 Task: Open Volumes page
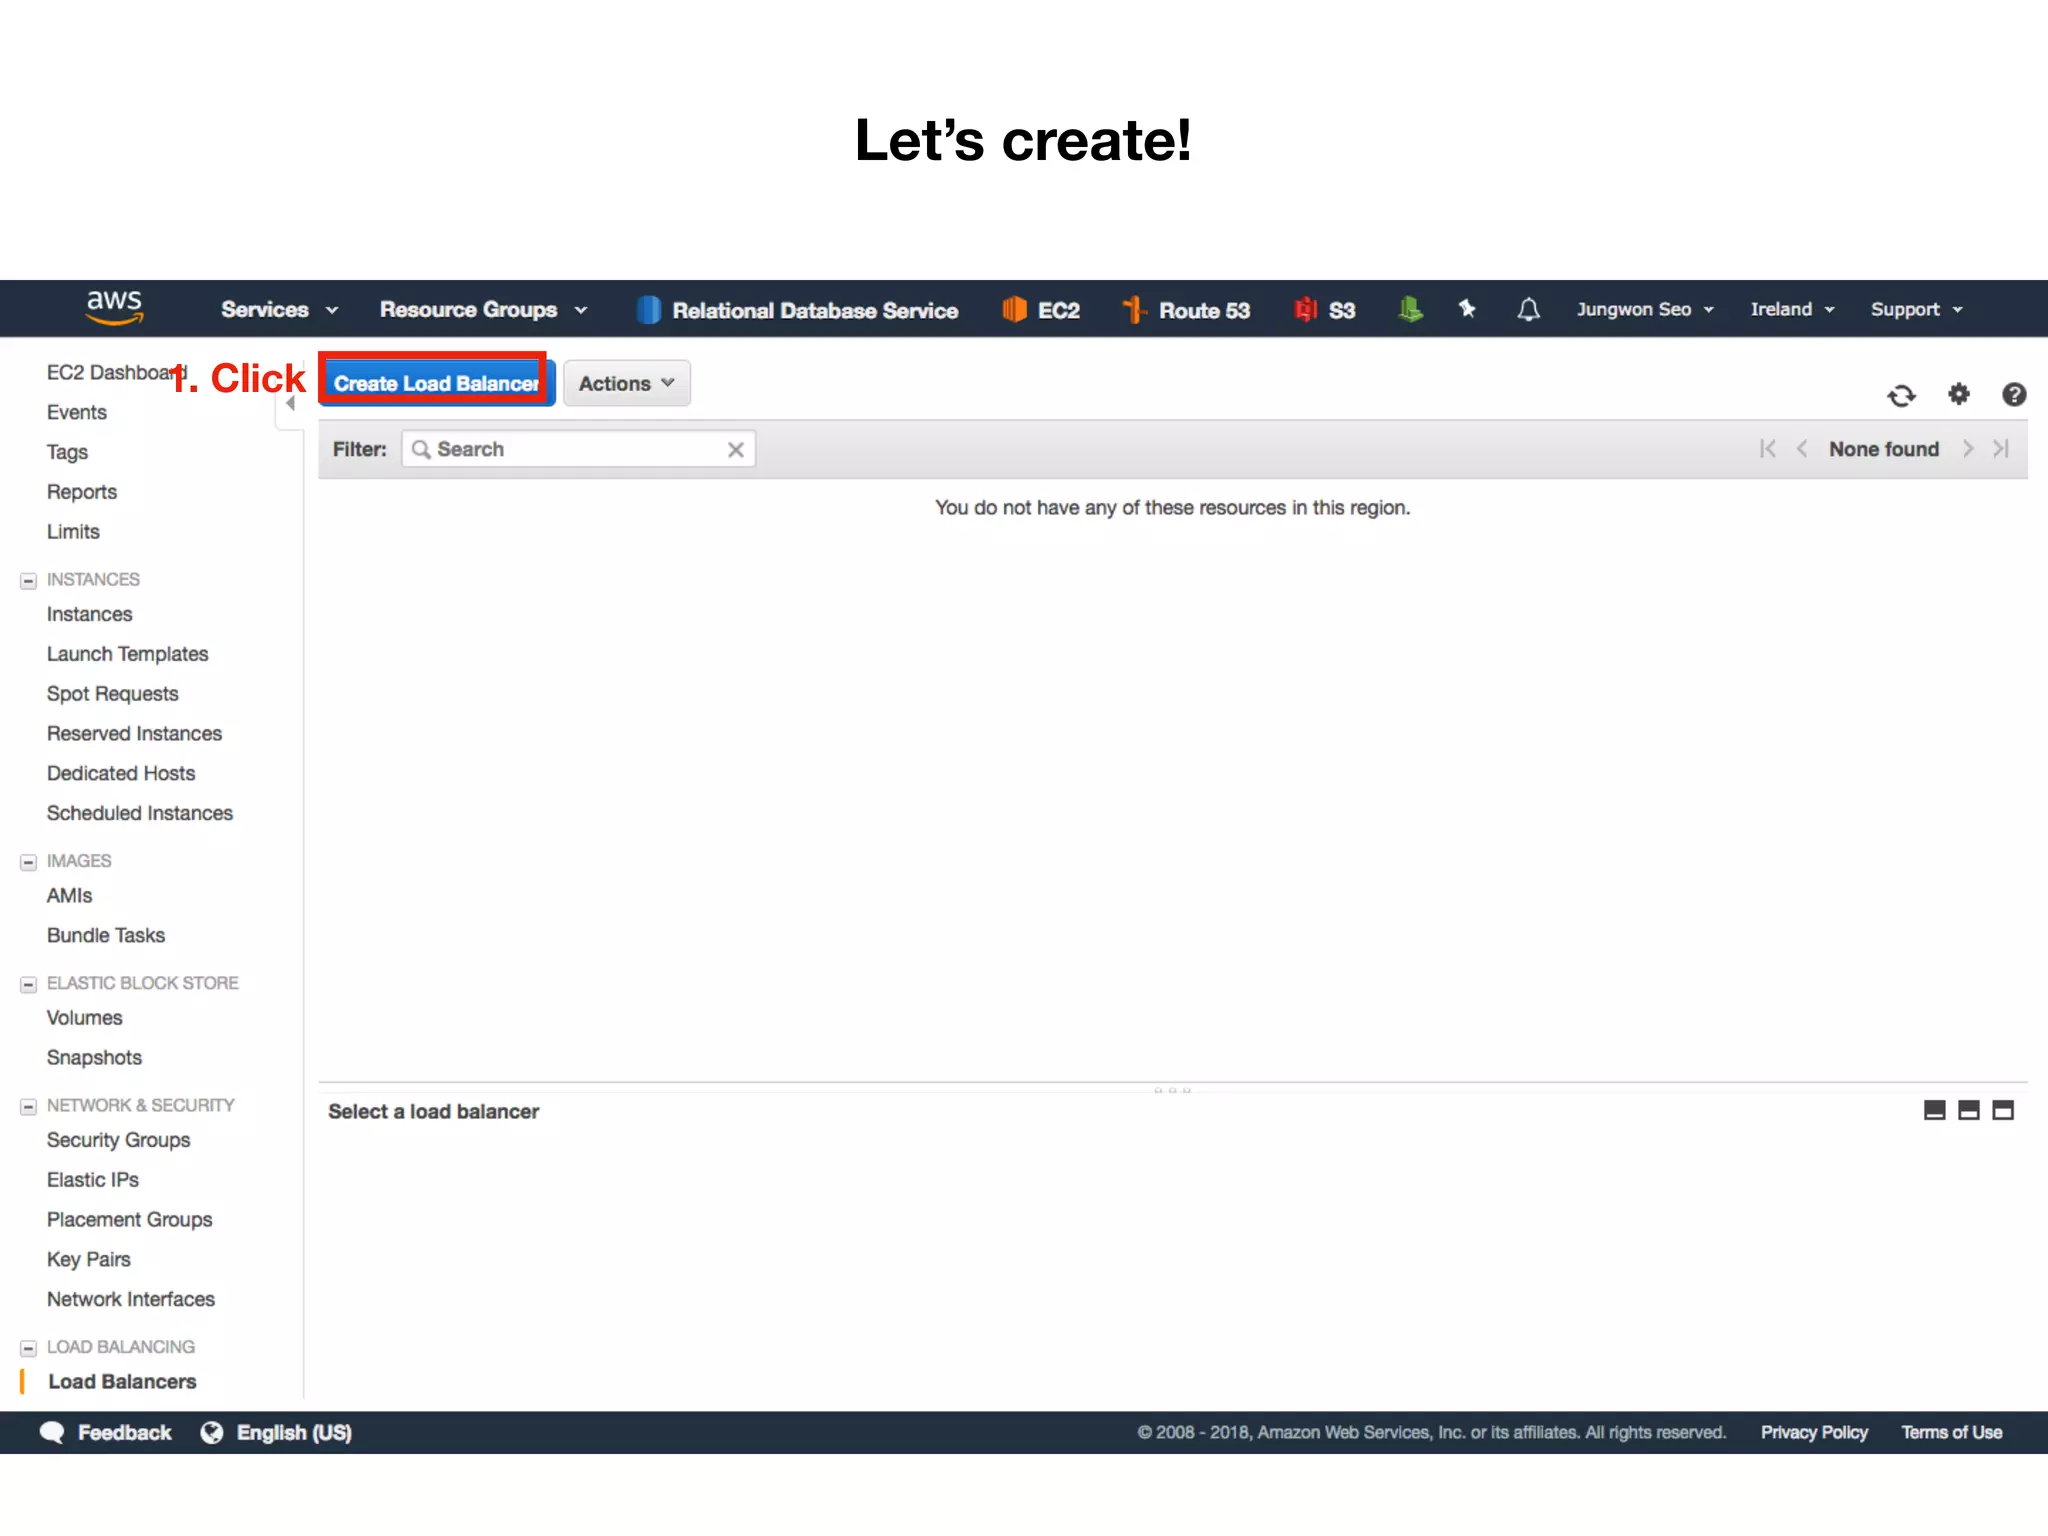[x=84, y=1018]
